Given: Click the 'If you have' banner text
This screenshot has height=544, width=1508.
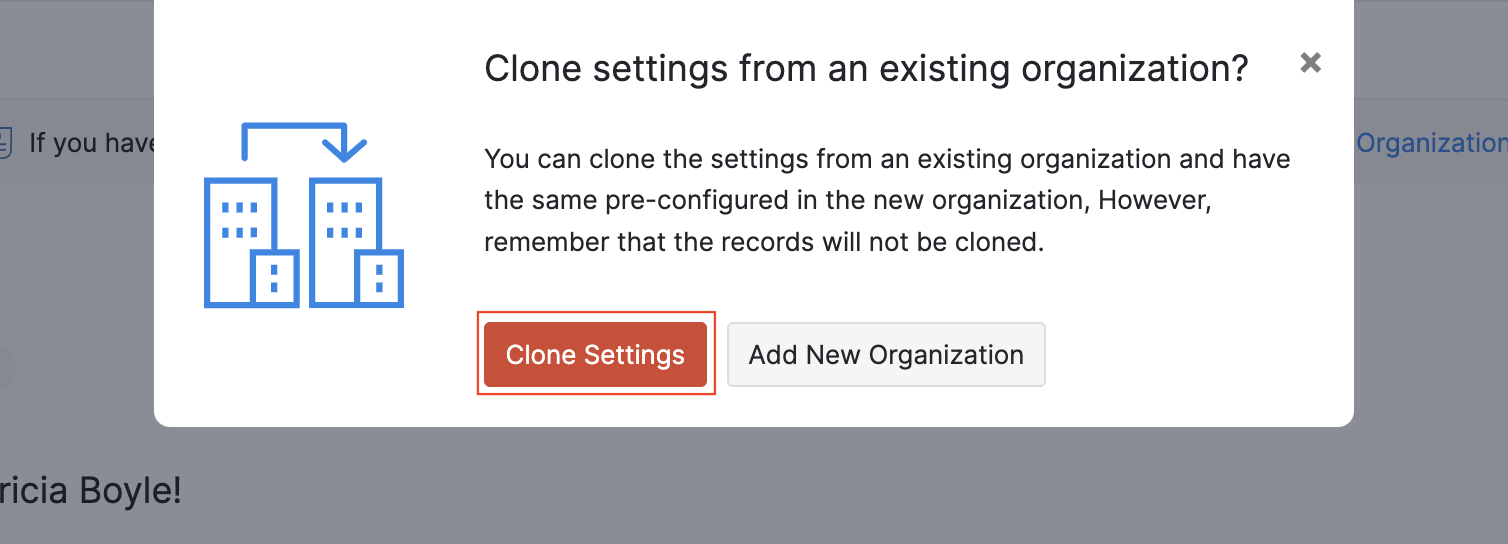Looking at the screenshot, I should [92, 143].
